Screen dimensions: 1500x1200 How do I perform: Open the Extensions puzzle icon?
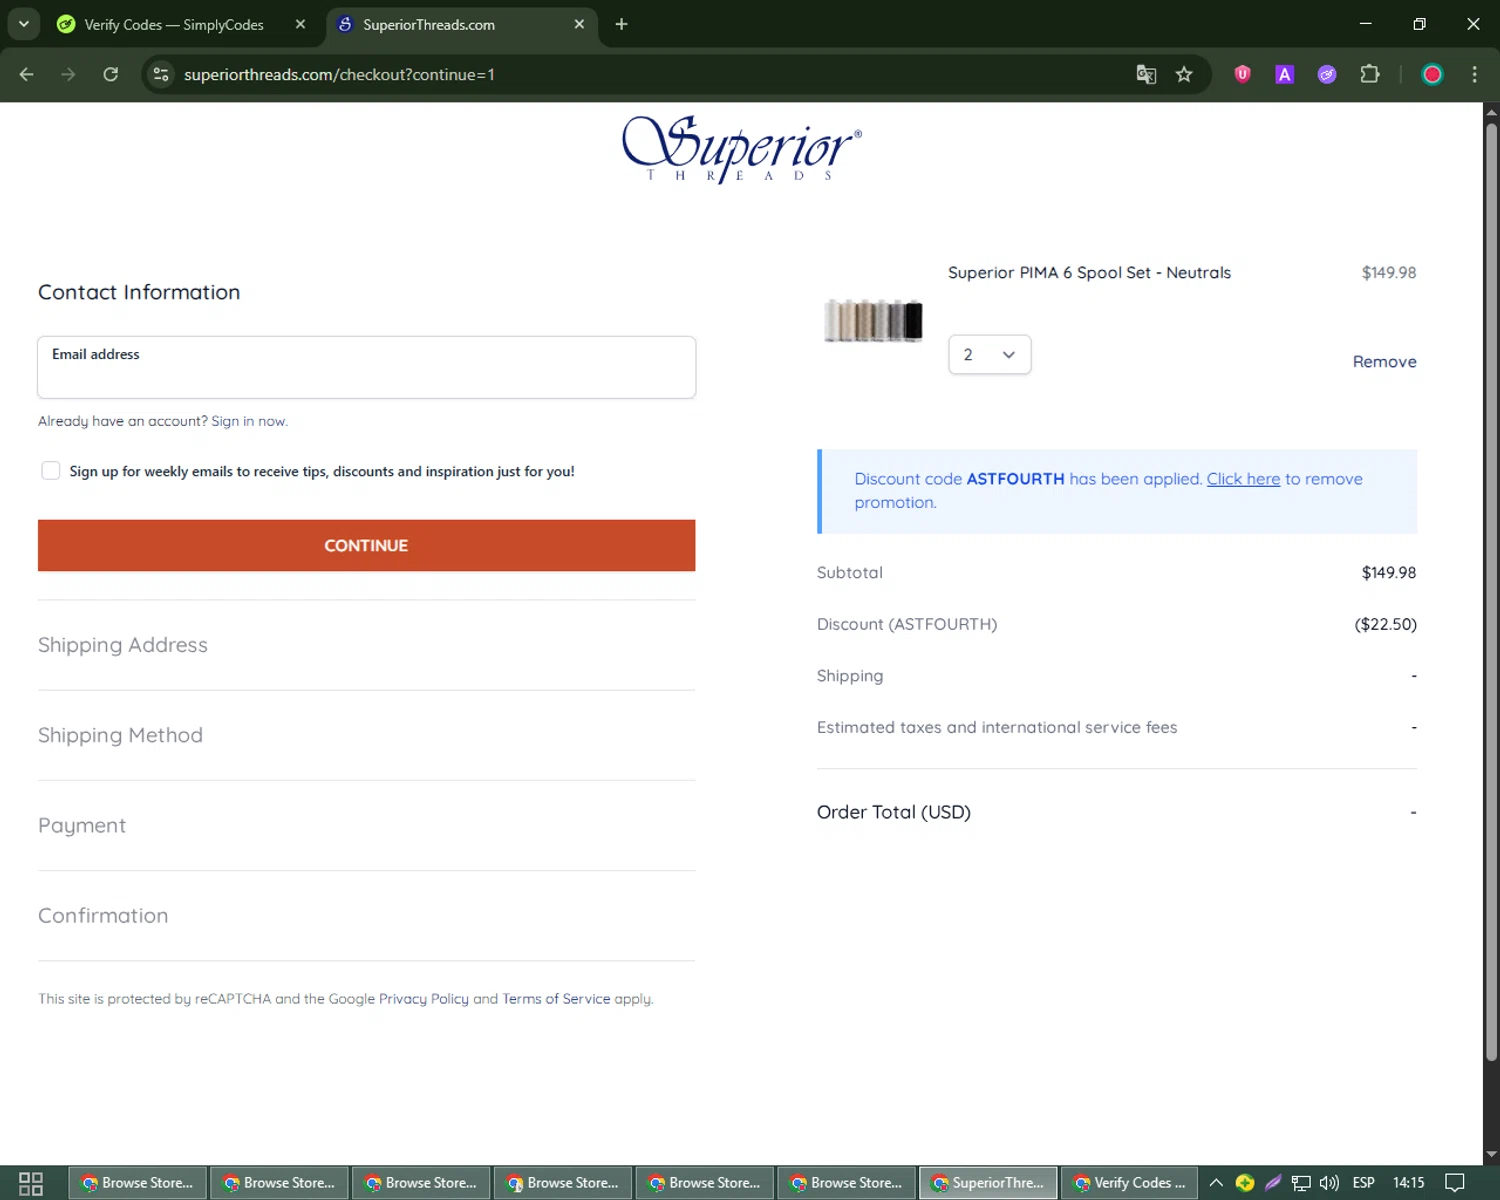click(x=1370, y=74)
